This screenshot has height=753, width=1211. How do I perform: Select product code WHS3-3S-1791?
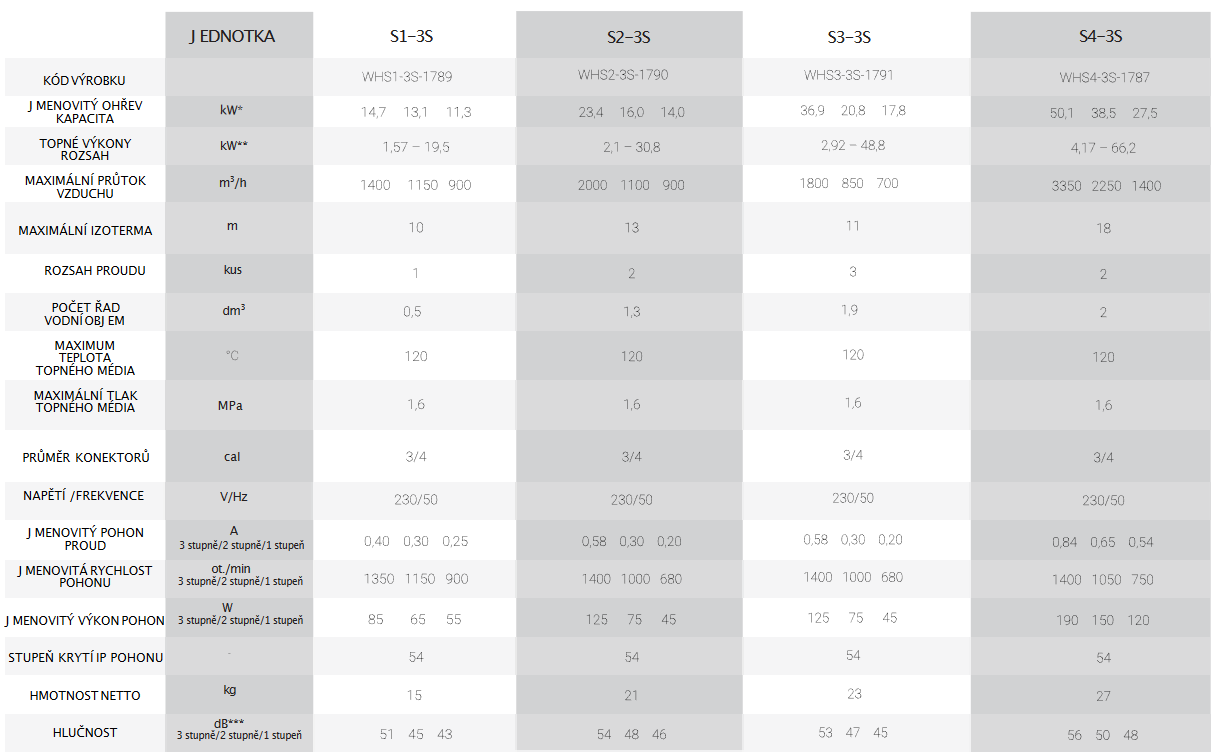(849, 75)
